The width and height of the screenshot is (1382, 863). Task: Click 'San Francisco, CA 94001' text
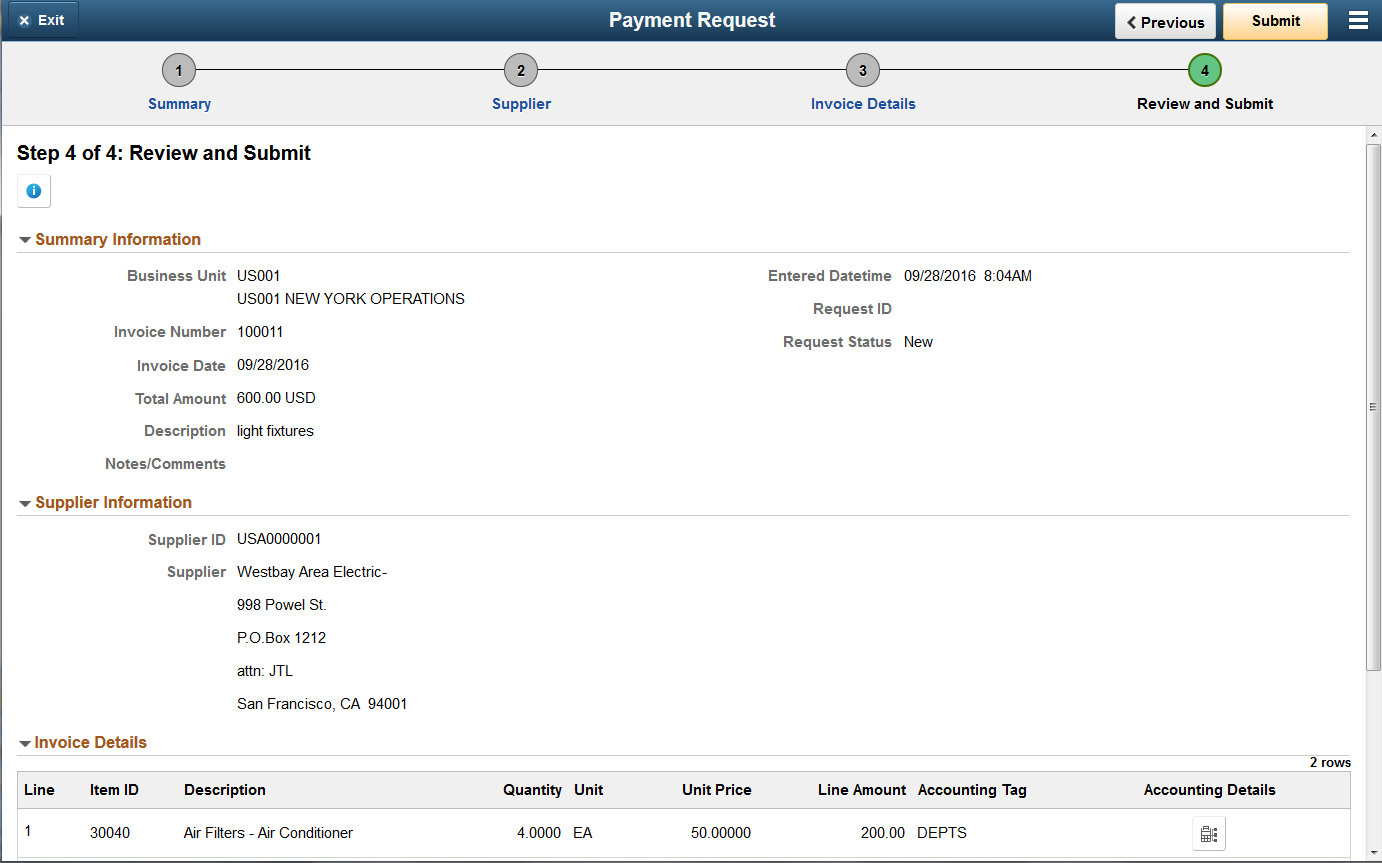322,704
